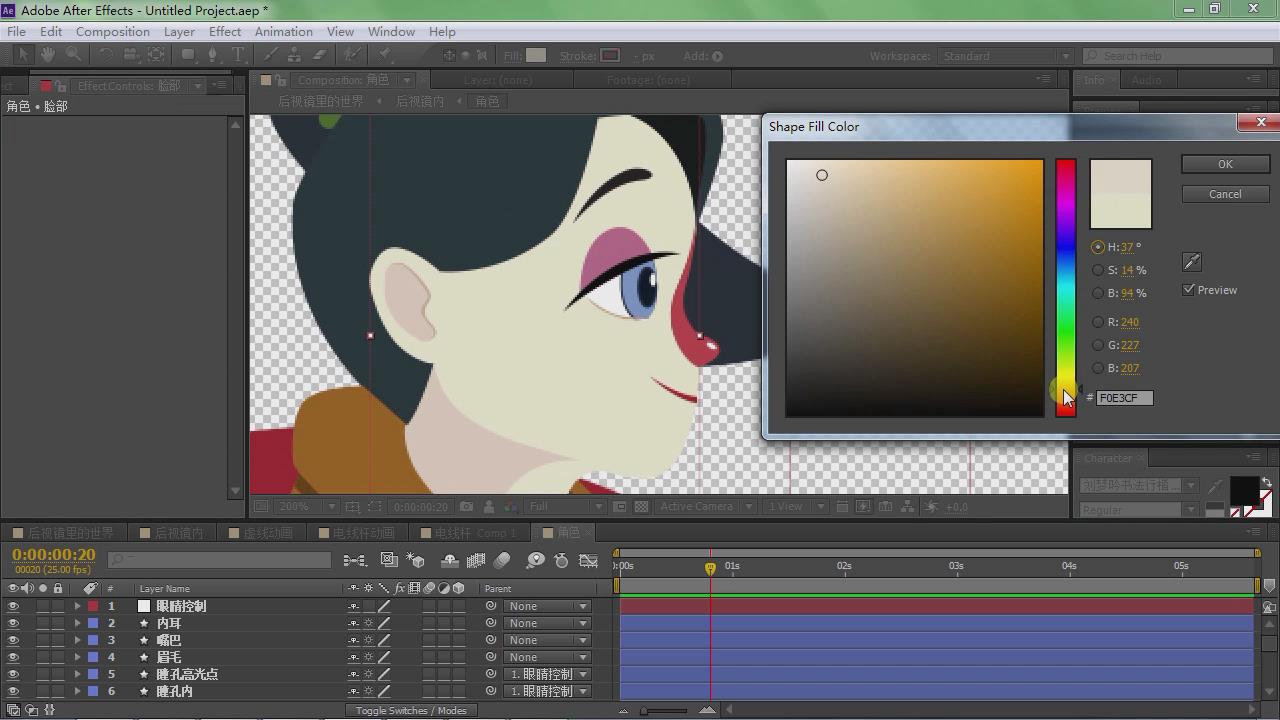Hide the 嘴巴 layer

point(13,640)
